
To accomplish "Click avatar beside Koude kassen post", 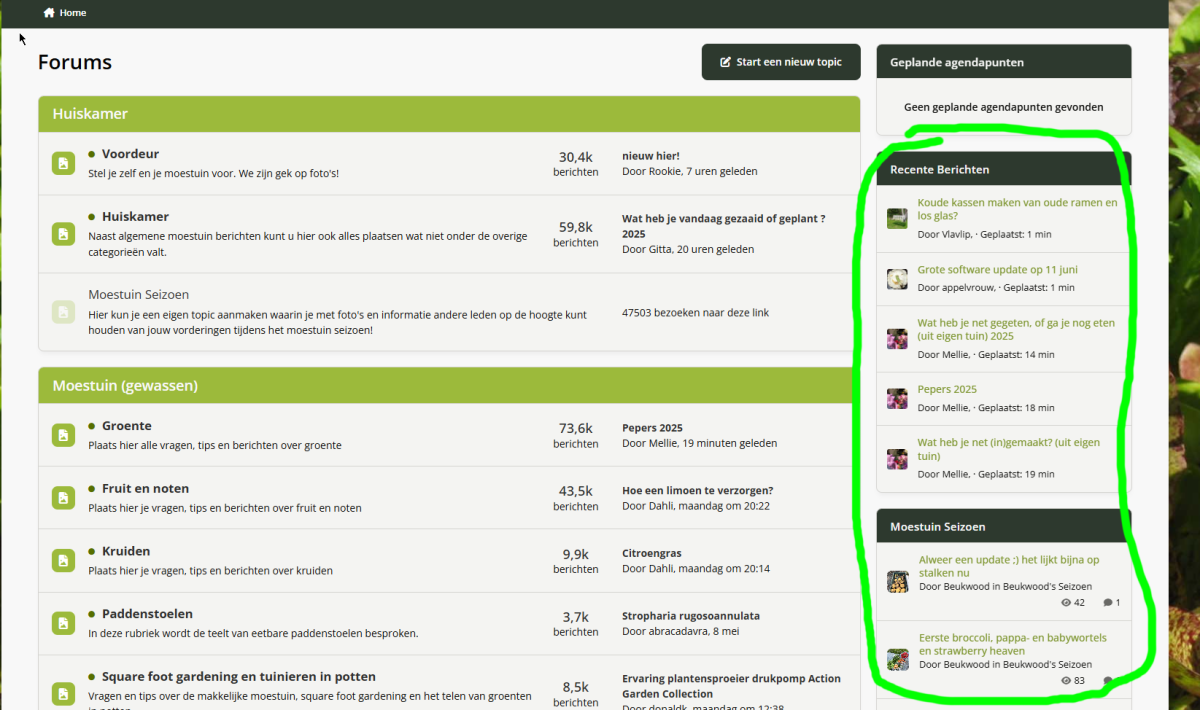I will tap(897, 219).
